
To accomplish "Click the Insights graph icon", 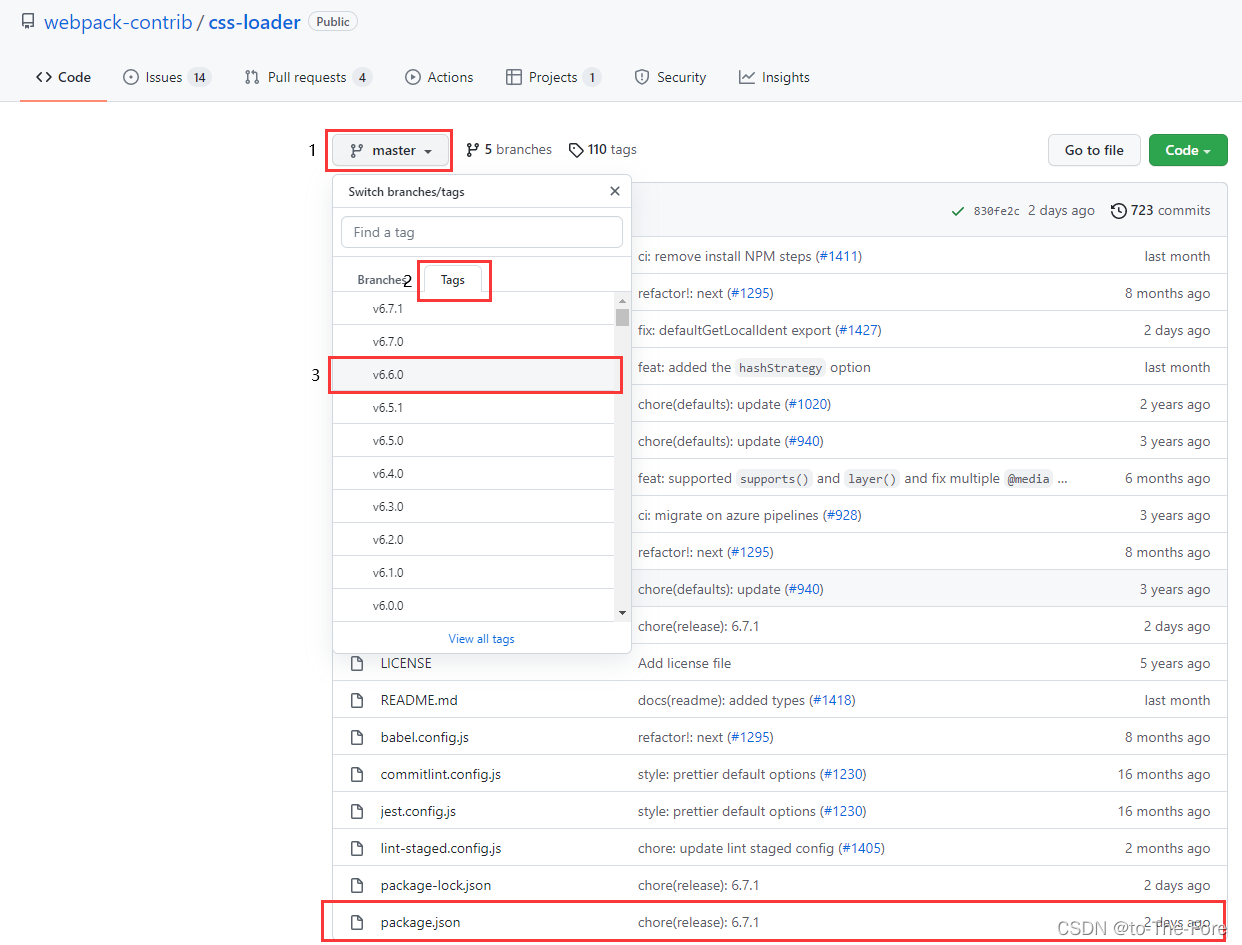I will (x=745, y=77).
